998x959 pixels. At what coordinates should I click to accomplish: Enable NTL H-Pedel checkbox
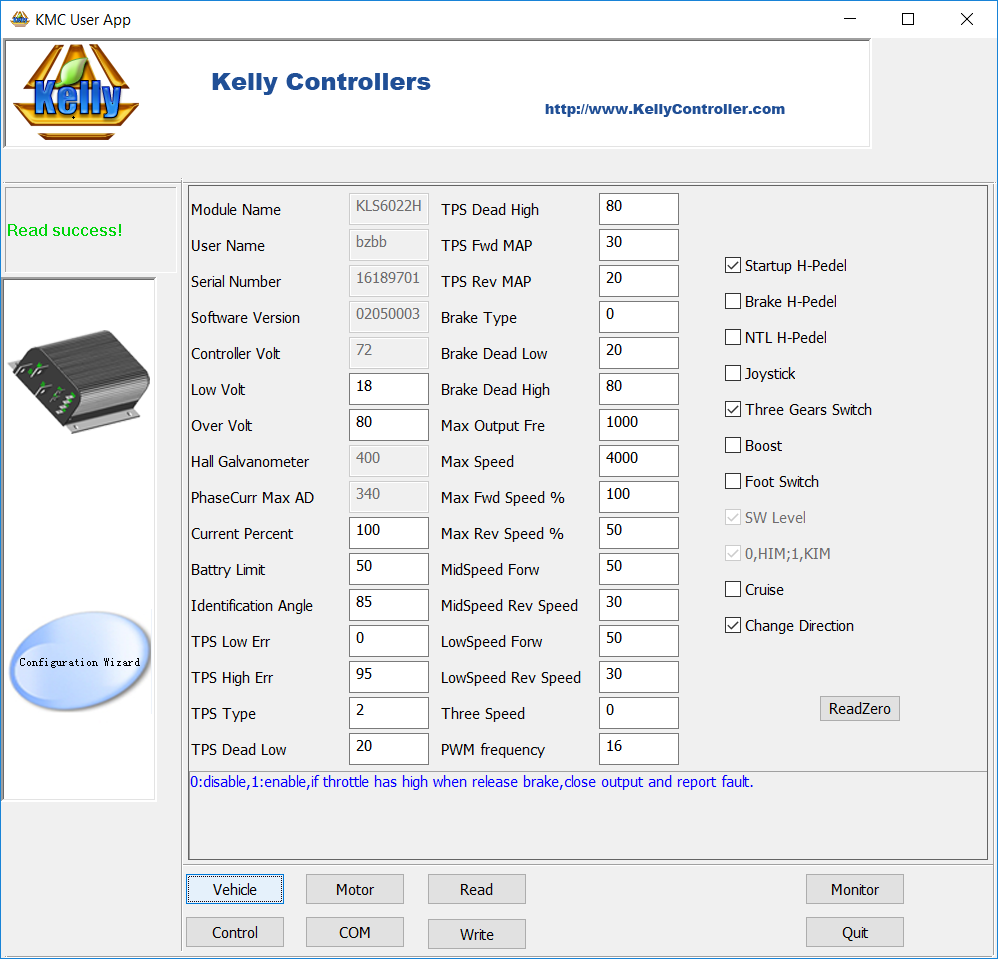click(733, 337)
